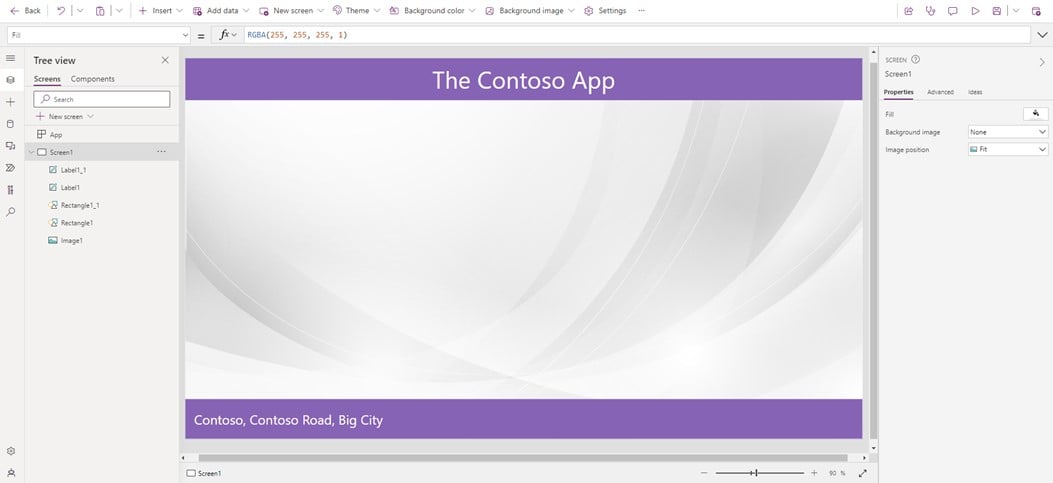
Task: Open the App checker stethoscope icon
Action: click(x=930, y=11)
